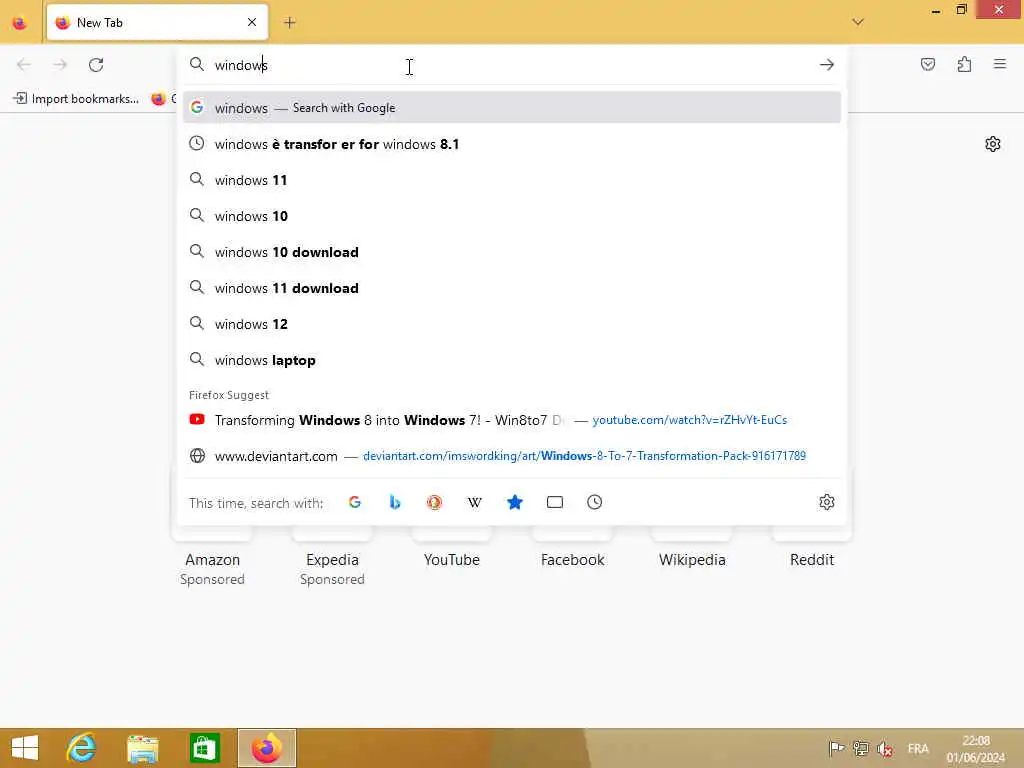Screen dimensions: 1024x768
Task: Go back to previous page
Action: point(24,65)
